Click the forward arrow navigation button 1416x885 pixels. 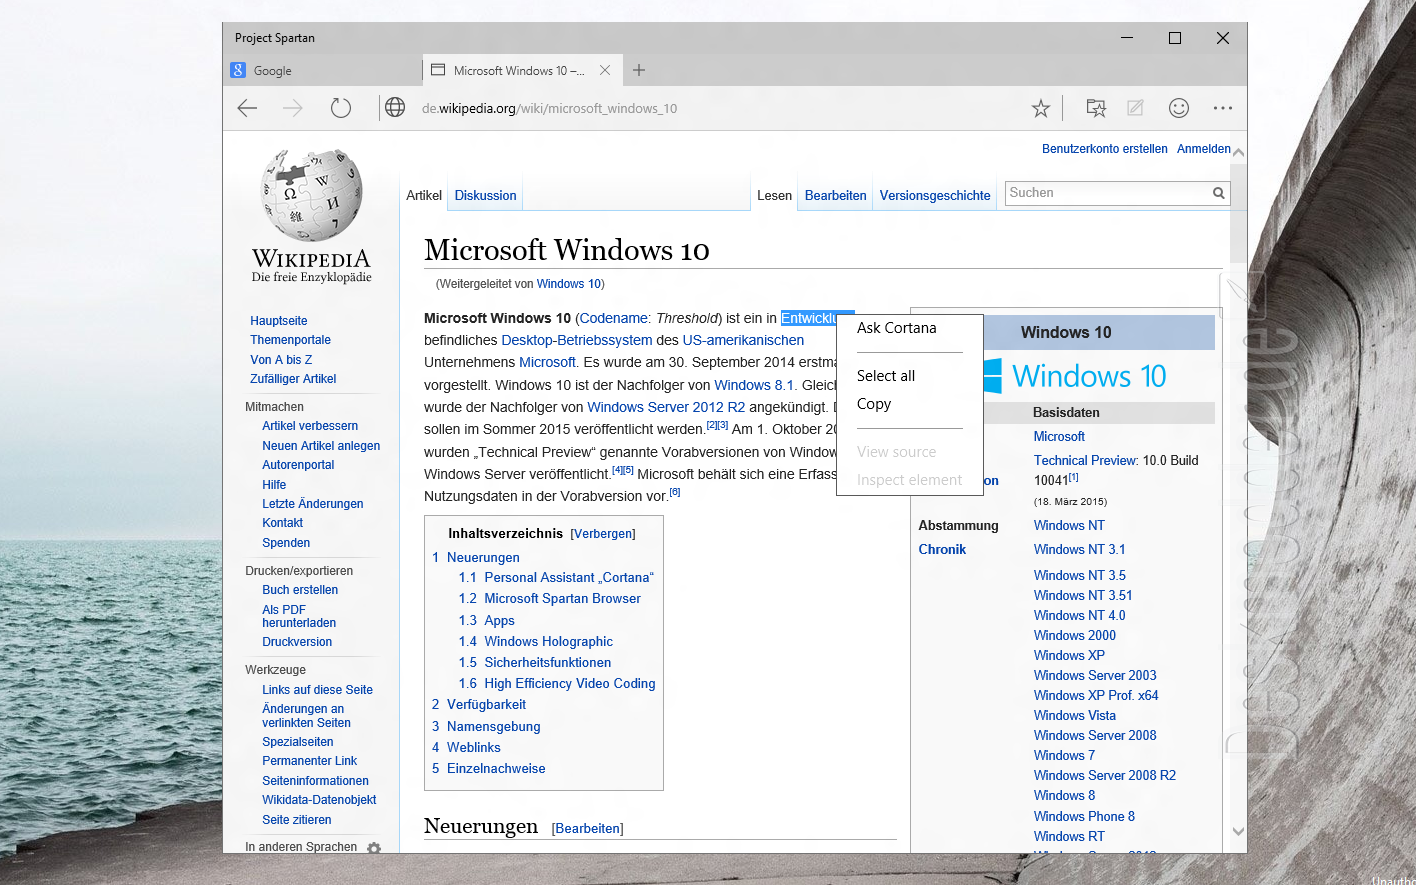click(x=293, y=108)
